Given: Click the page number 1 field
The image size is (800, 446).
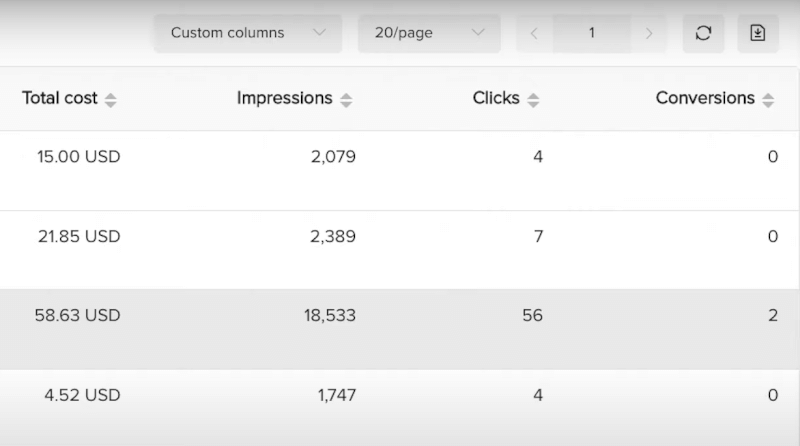Looking at the screenshot, I should [x=591, y=33].
